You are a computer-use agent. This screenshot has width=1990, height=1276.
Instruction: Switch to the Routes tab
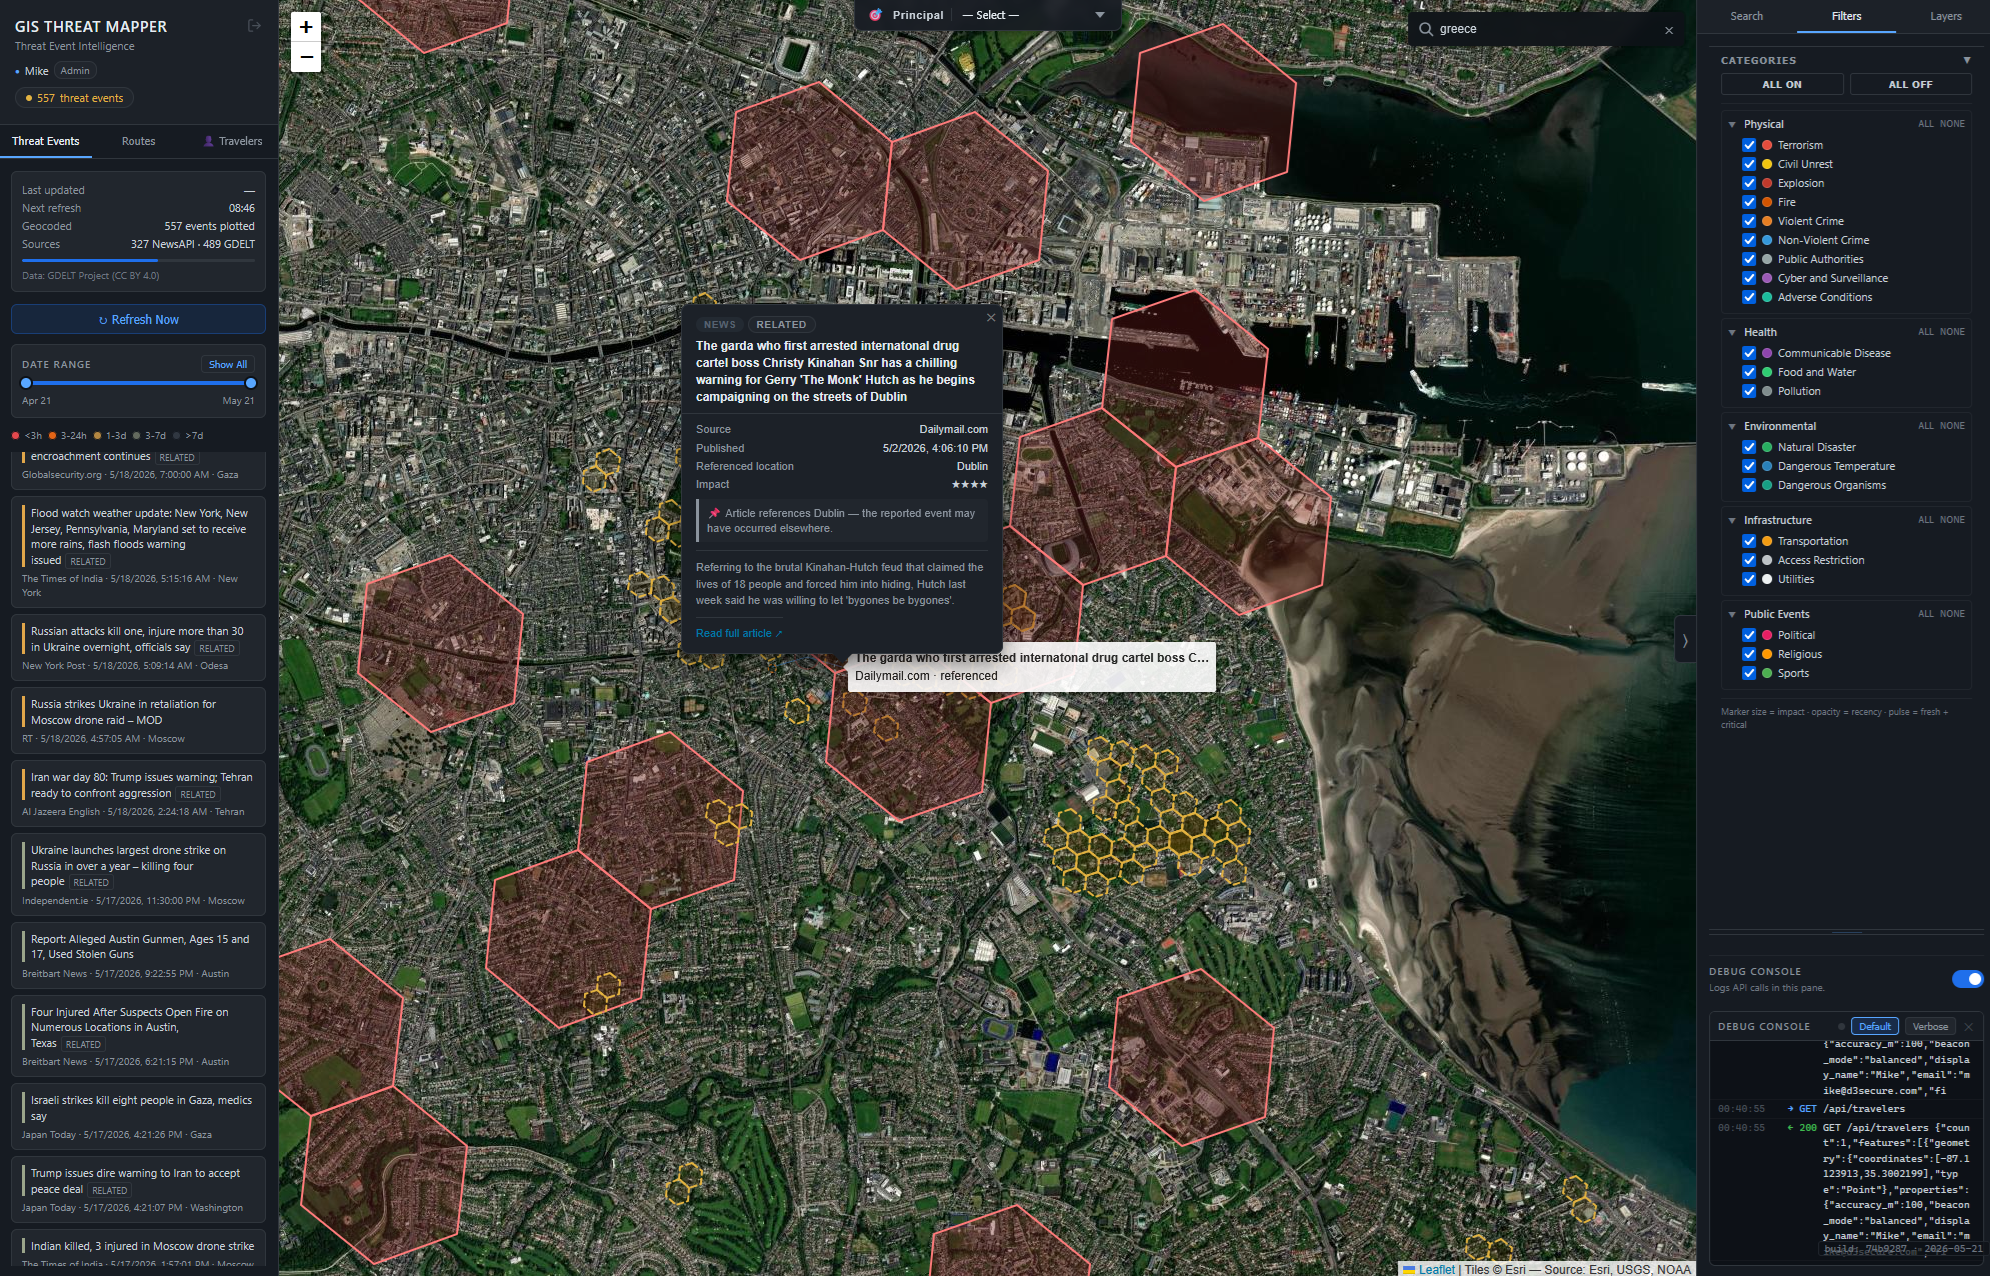pyautogui.click(x=138, y=141)
